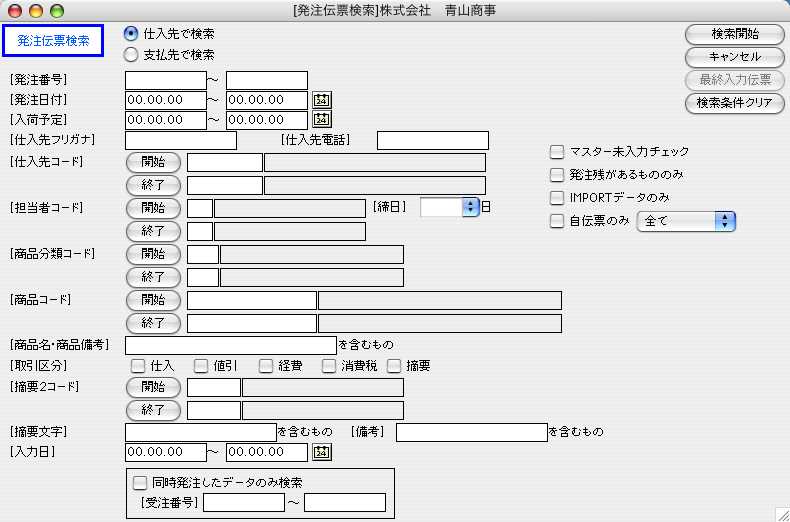The width and height of the screenshot is (790, 522).
Task: Select 仕入先で検索 radio button
Action: (131, 34)
